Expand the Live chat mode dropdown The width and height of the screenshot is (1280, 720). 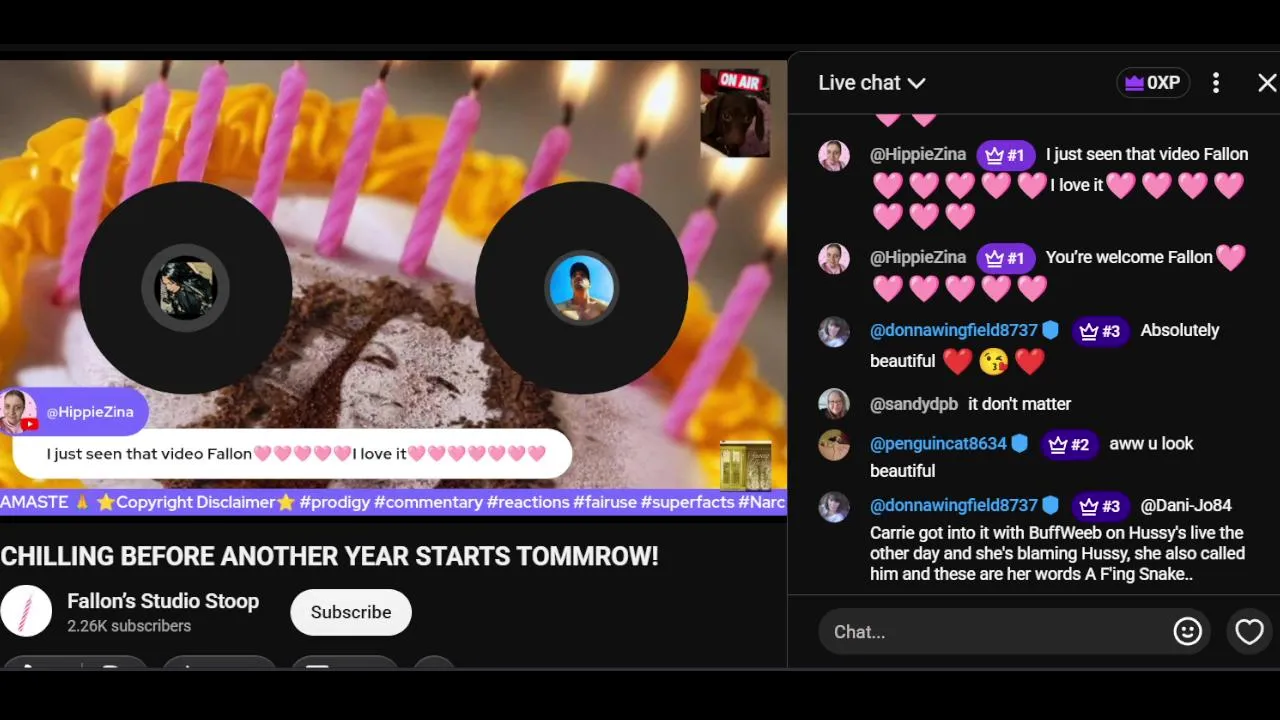pyautogui.click(x=872, y=83)
